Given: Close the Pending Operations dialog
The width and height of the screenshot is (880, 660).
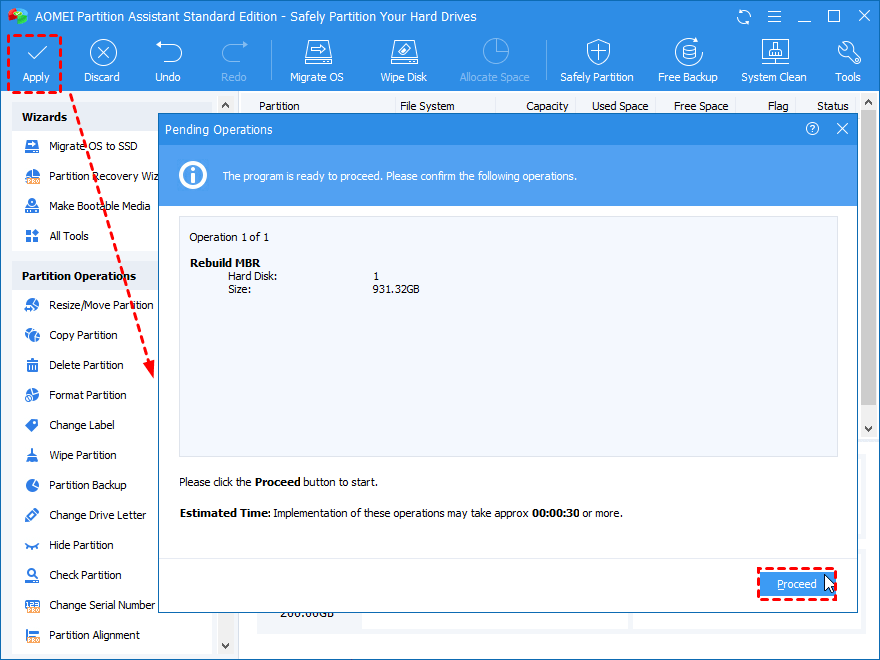Looking at the screenshot, I should pyautogui.click(x=842, y=128).
